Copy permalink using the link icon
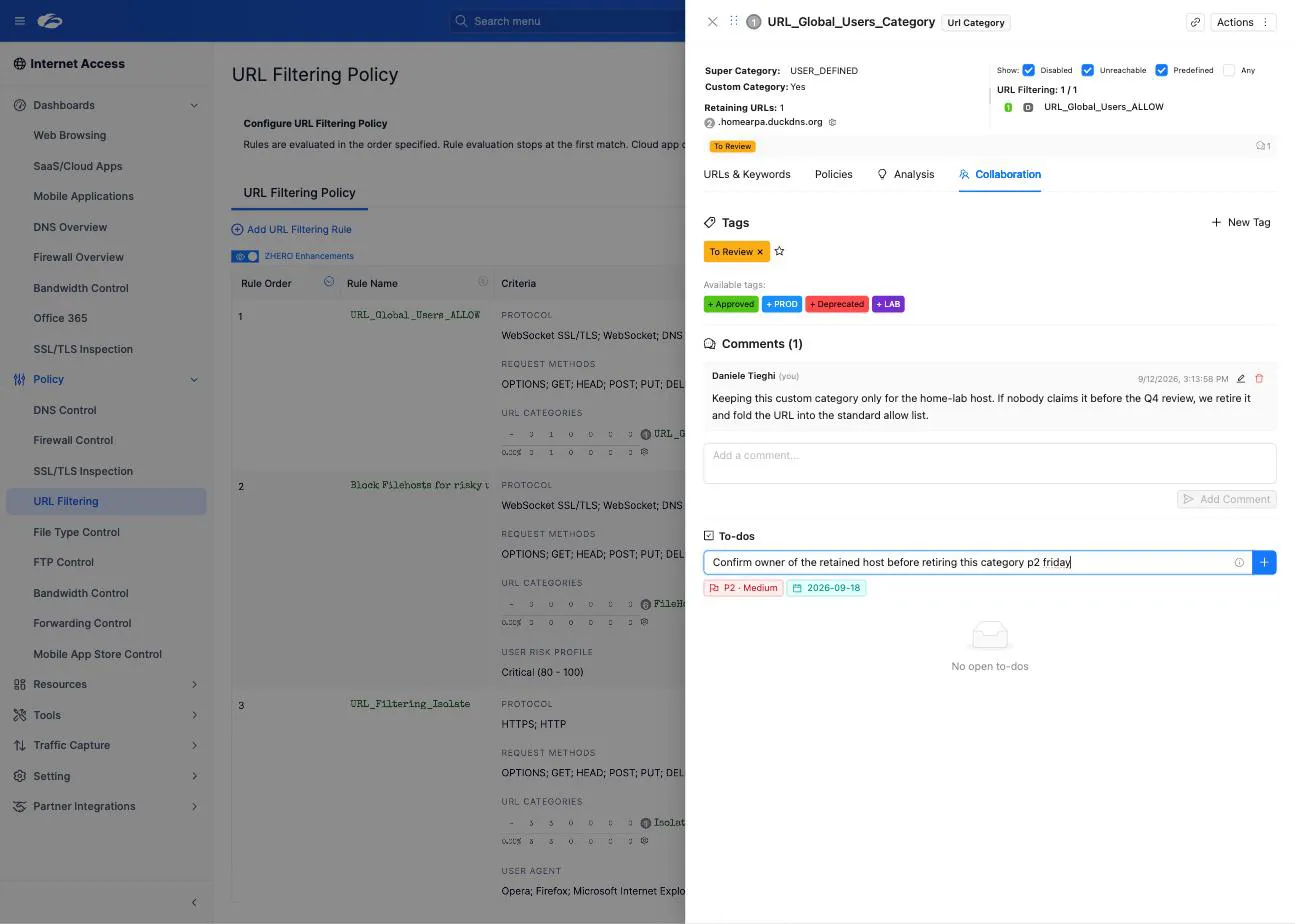Image resolution: width=1295 pixels, height=924 pixels. pyautogui.click(x=1195, y=22)
